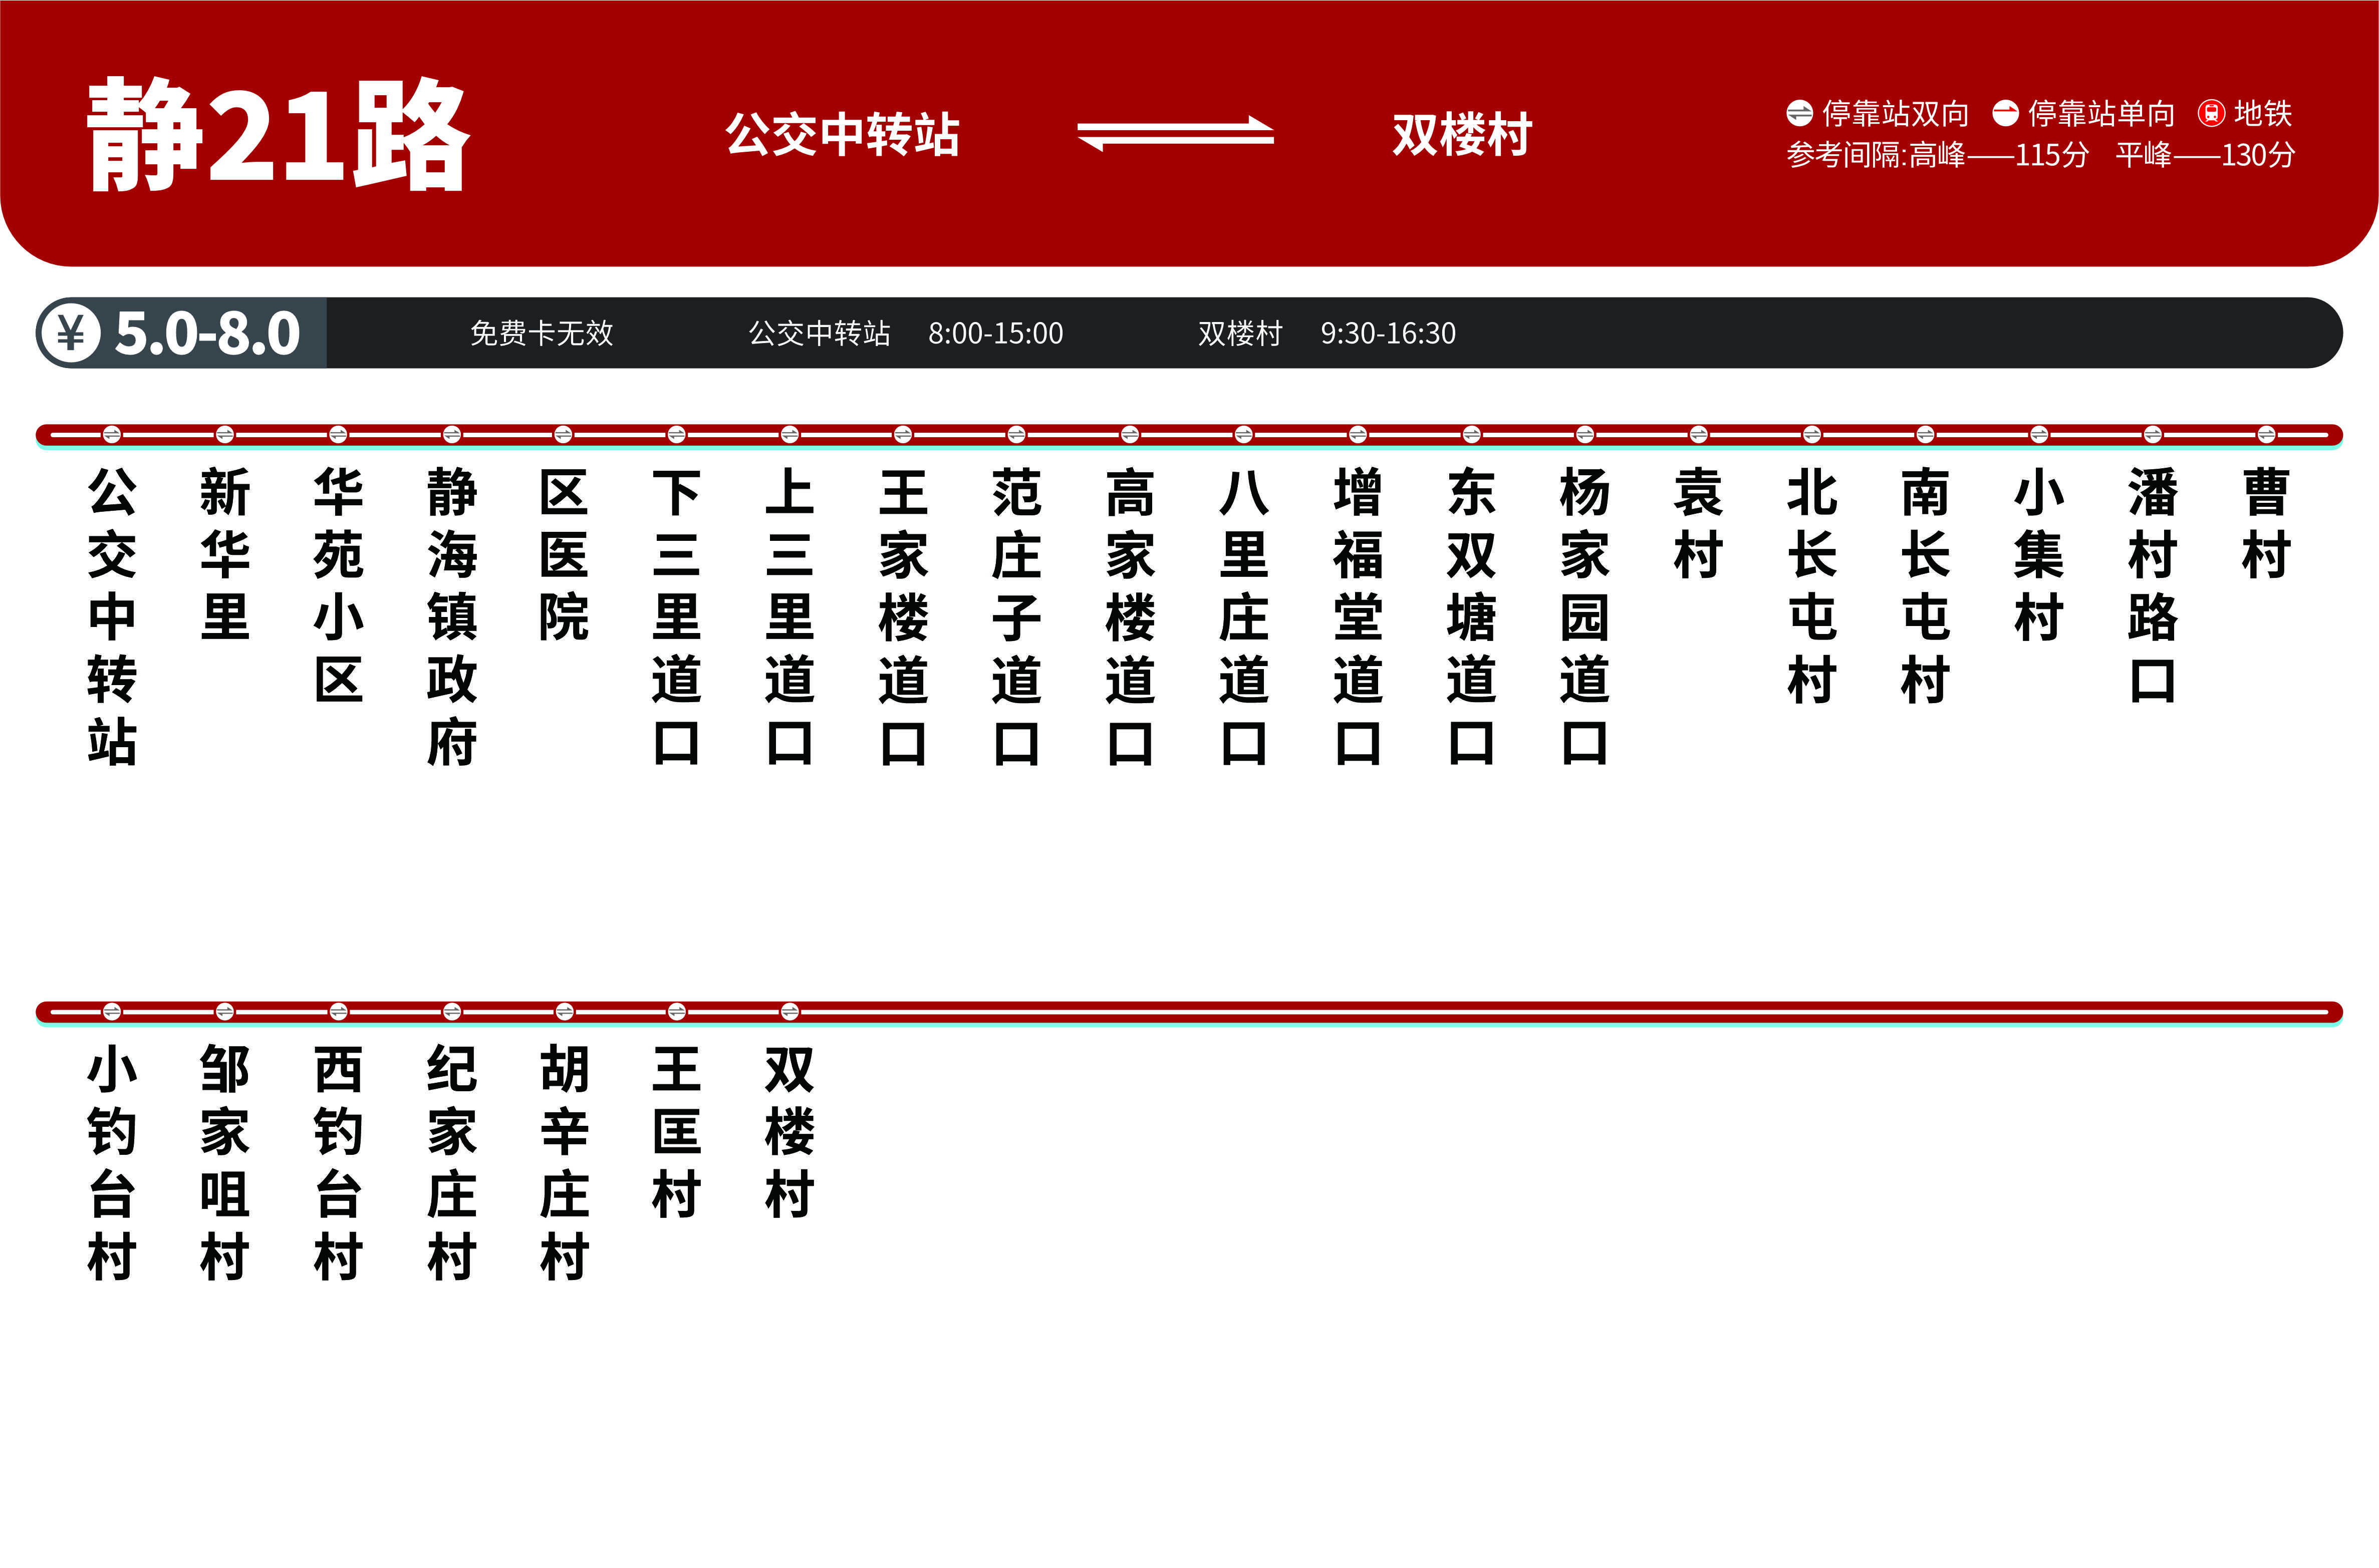Select the 胡辛庄村 station label
2379x1568 pixels.
click(x=564, y=1162)
